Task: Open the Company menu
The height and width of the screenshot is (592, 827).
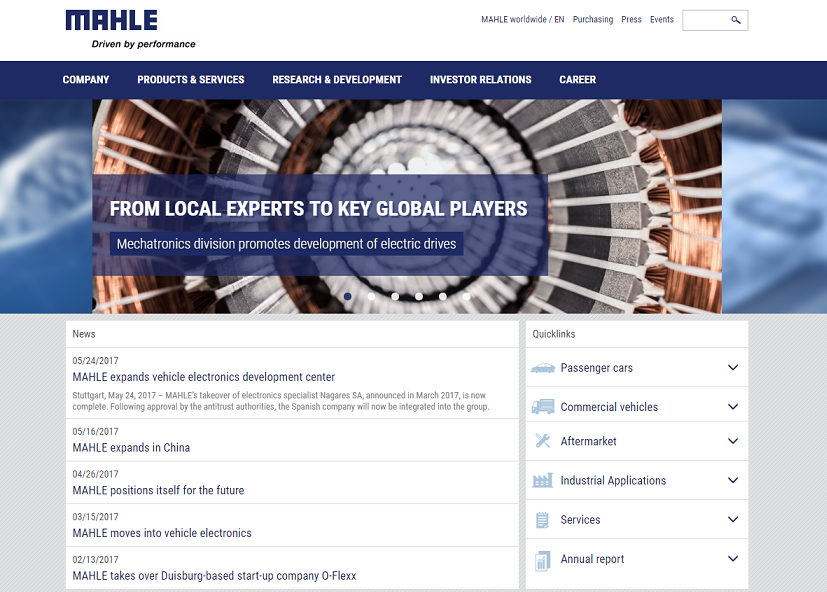Action: (x=86, y=80)
